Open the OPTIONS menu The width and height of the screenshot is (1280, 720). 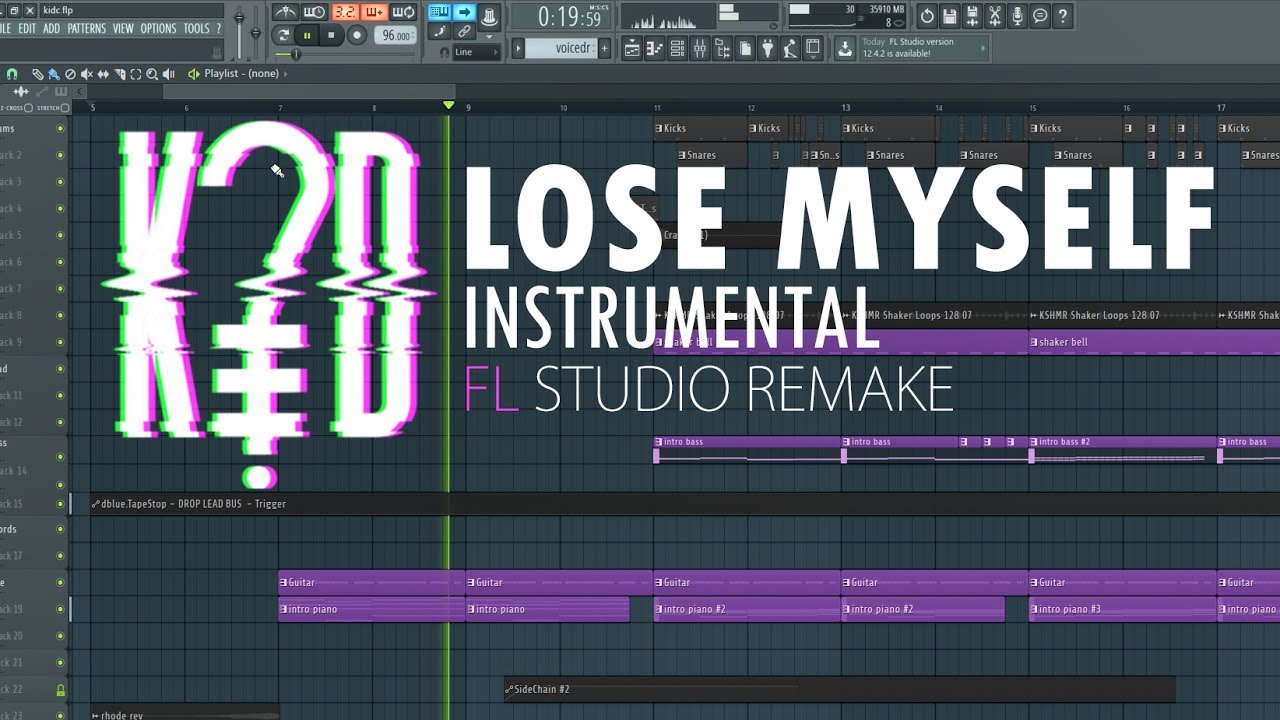(158, 29)
